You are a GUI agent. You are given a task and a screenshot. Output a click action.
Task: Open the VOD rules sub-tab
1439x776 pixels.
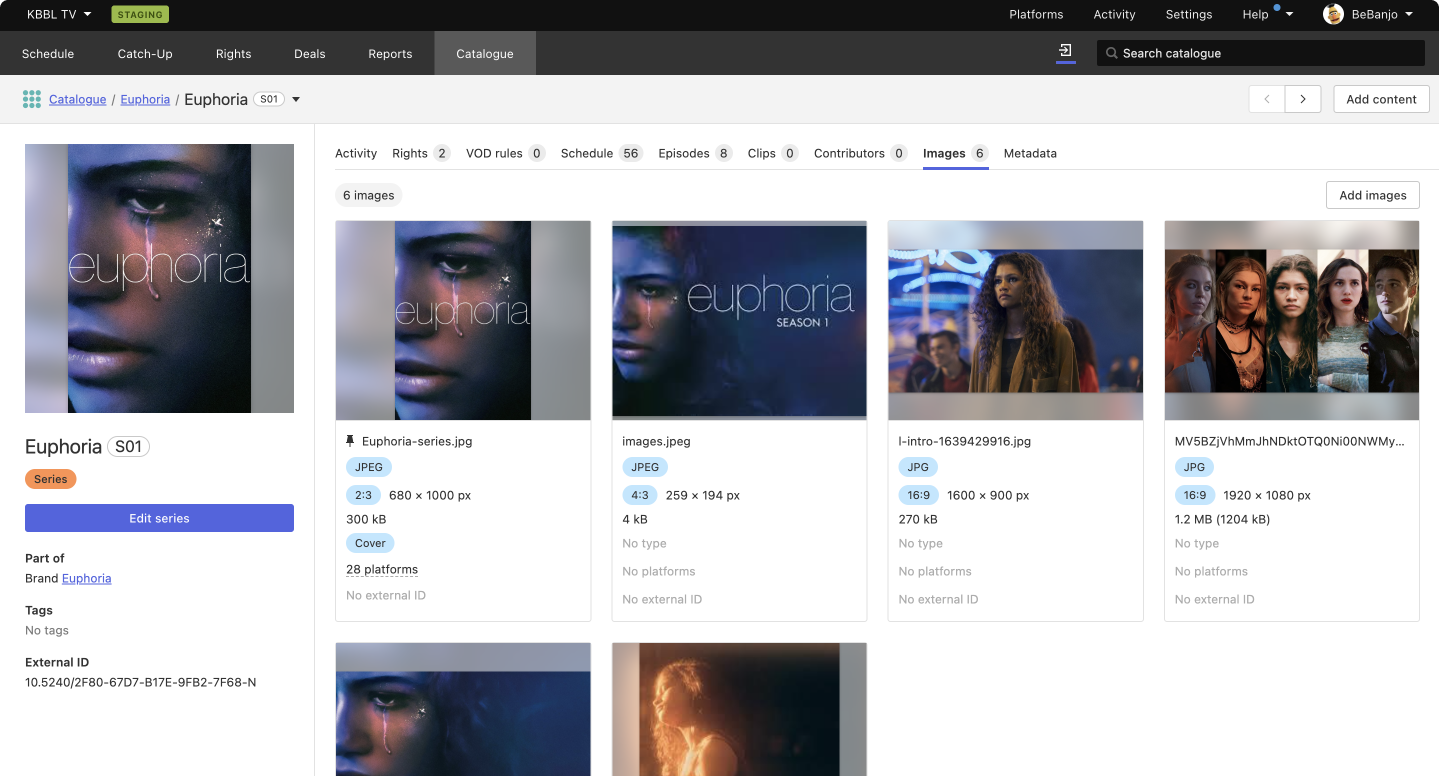click(505, 153)
